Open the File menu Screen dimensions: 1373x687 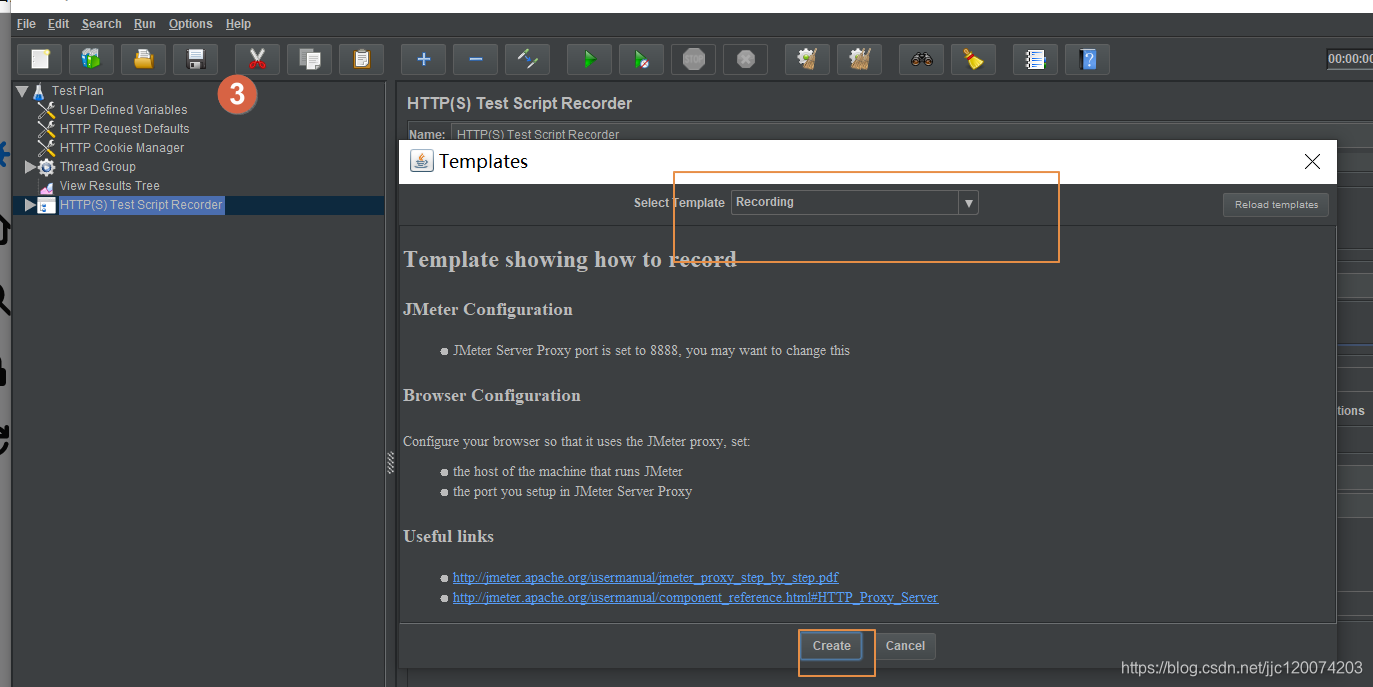[x=26, y=24]
